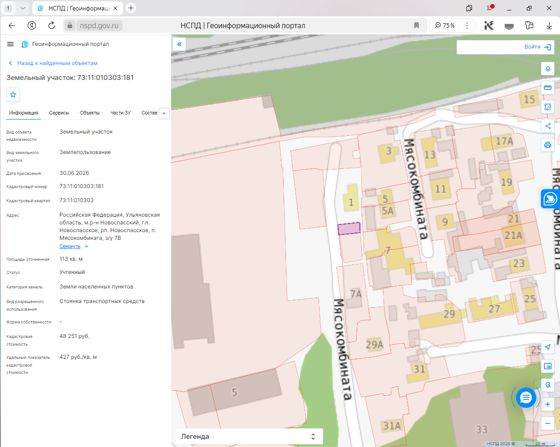The width and height of the screenshot is (560, 447).
Task: Open the Объекты tab
Action: (x=90, y=113)
